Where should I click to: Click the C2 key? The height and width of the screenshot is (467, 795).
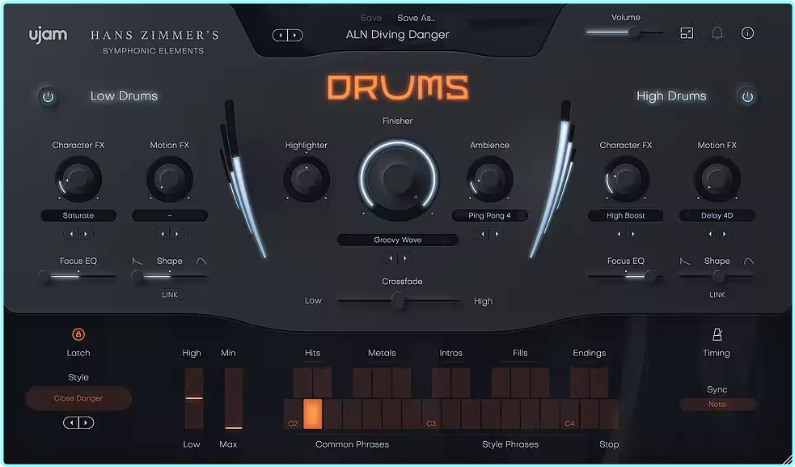click(293, 414)
